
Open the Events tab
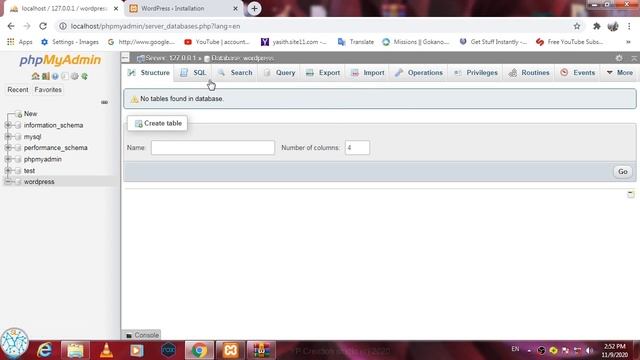click(578, 73)
